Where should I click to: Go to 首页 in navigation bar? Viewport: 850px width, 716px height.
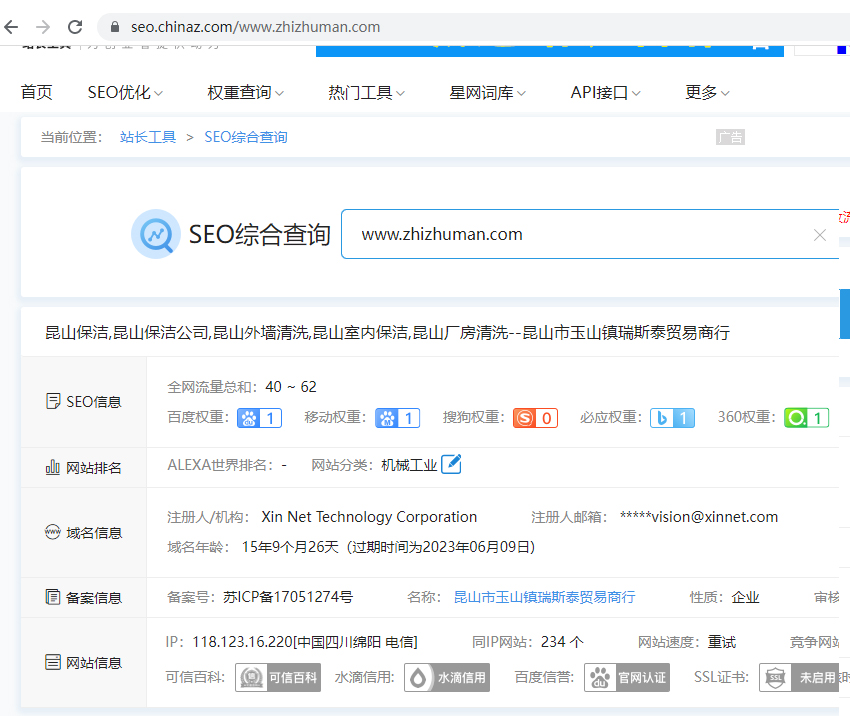tap(37, 93)
